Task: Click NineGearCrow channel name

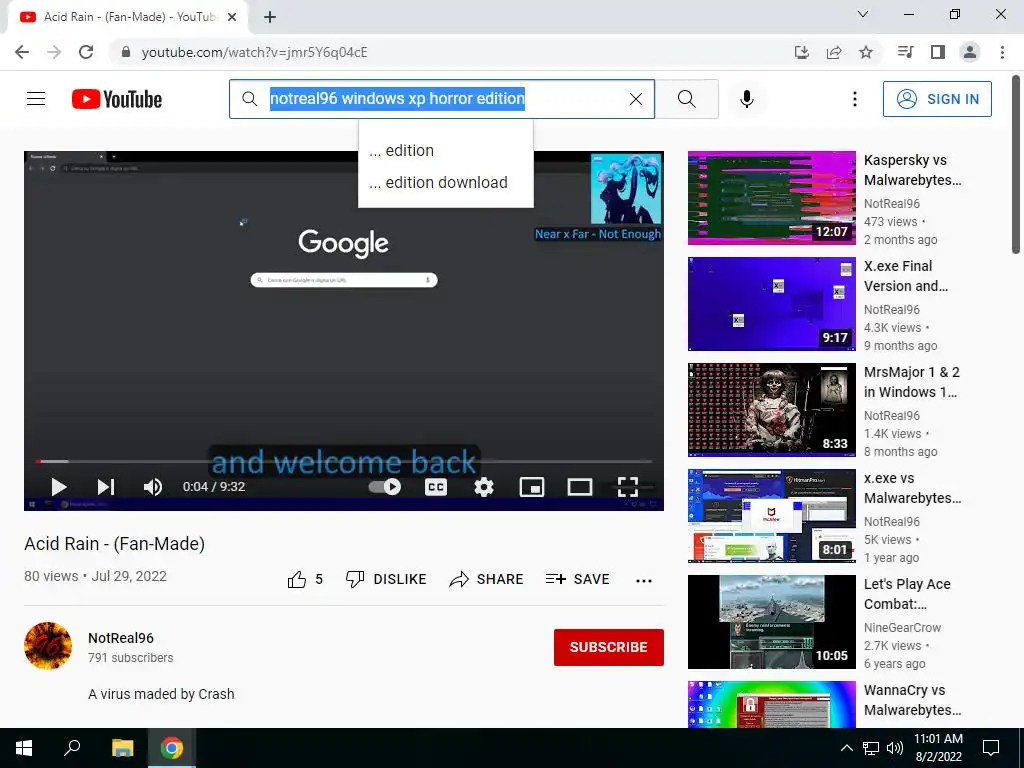Action: pyautogui.click(x=902, y=628)
